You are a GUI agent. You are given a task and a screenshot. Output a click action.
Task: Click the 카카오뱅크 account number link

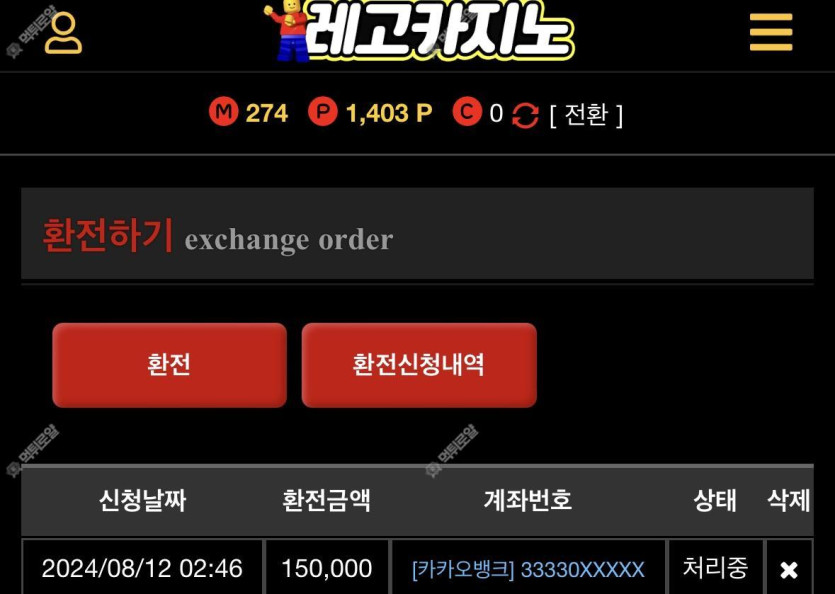coord(528,569)
